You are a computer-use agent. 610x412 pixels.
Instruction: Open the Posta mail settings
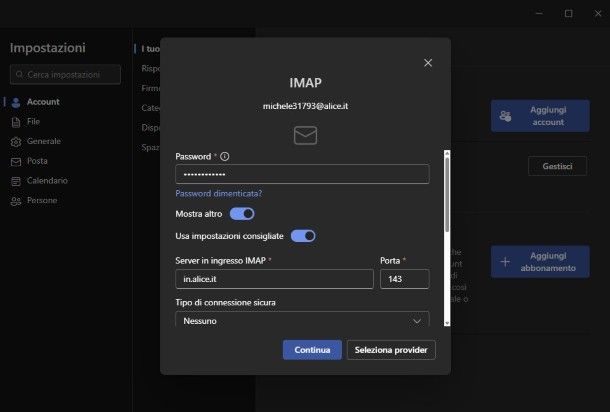click(x=37, y=161)
